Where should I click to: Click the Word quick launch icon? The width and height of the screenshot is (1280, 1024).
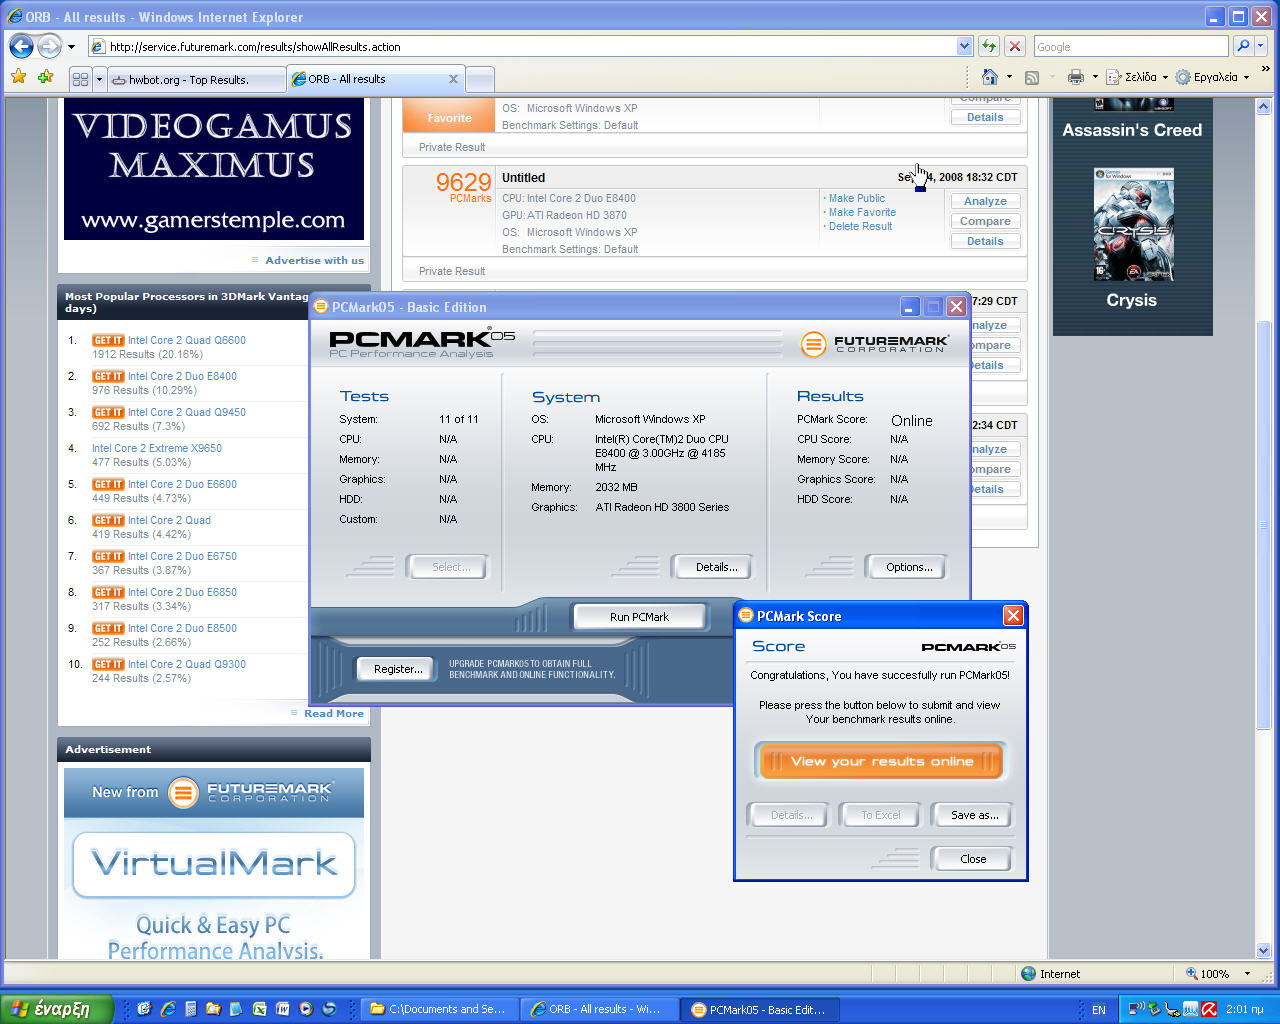pyautogui.click(x=282, y=1009)
